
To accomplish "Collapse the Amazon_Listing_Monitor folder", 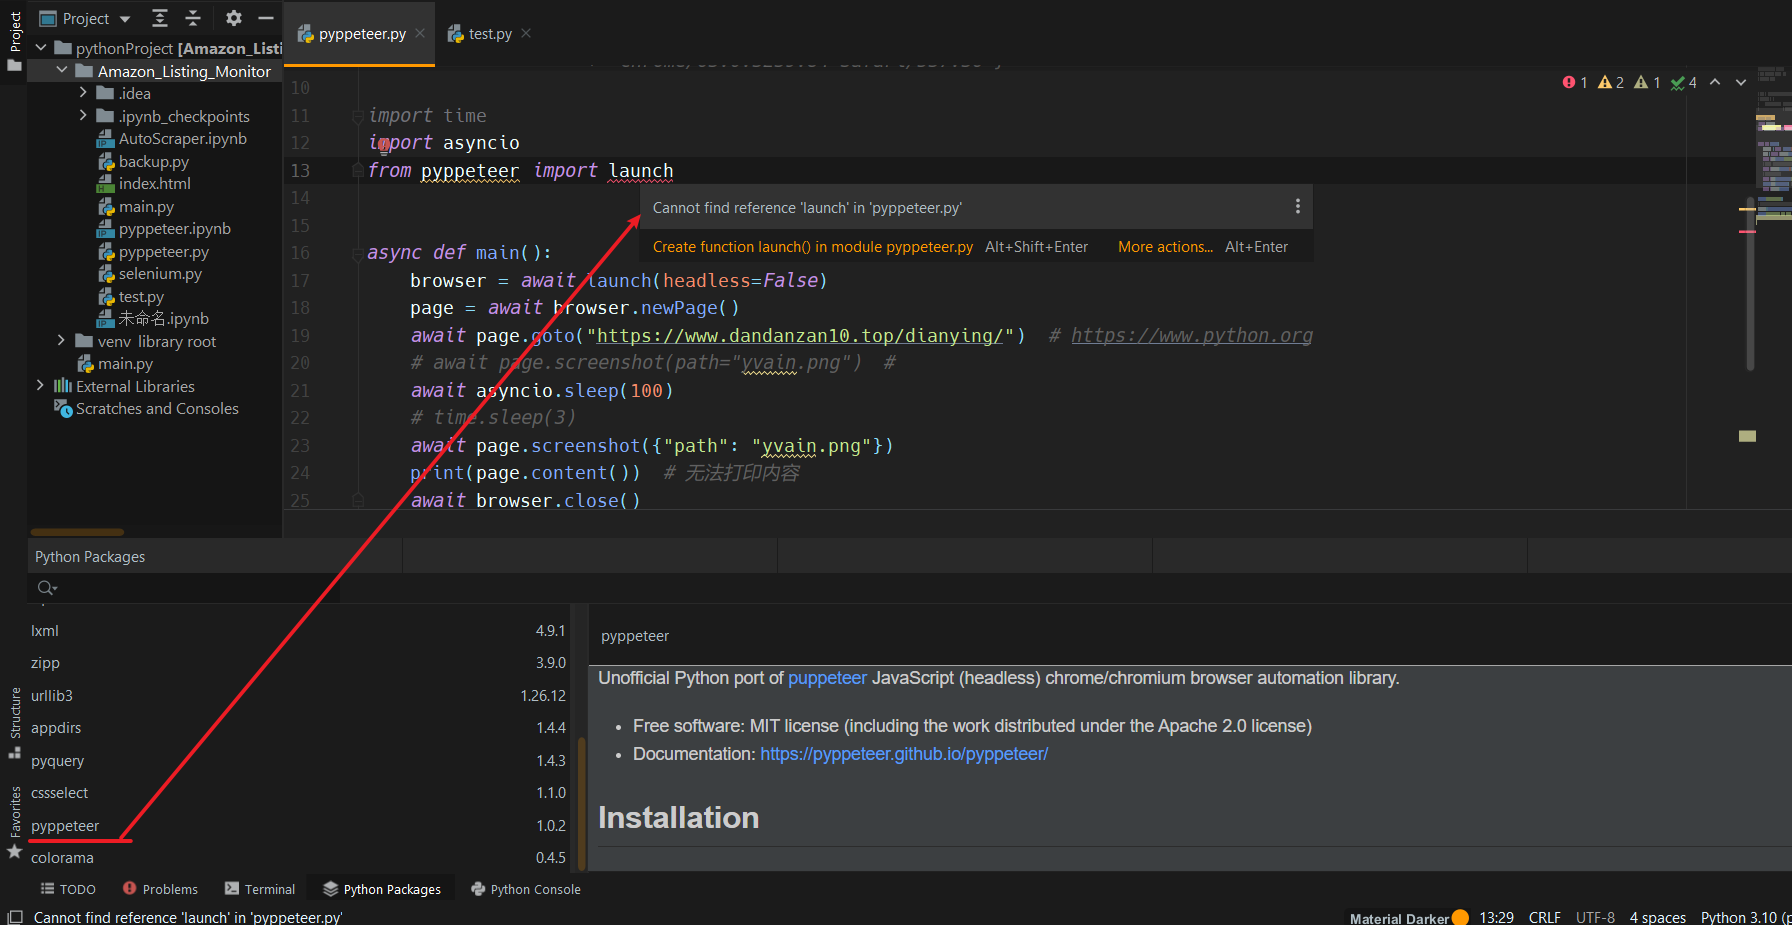I will pos(63,70).
